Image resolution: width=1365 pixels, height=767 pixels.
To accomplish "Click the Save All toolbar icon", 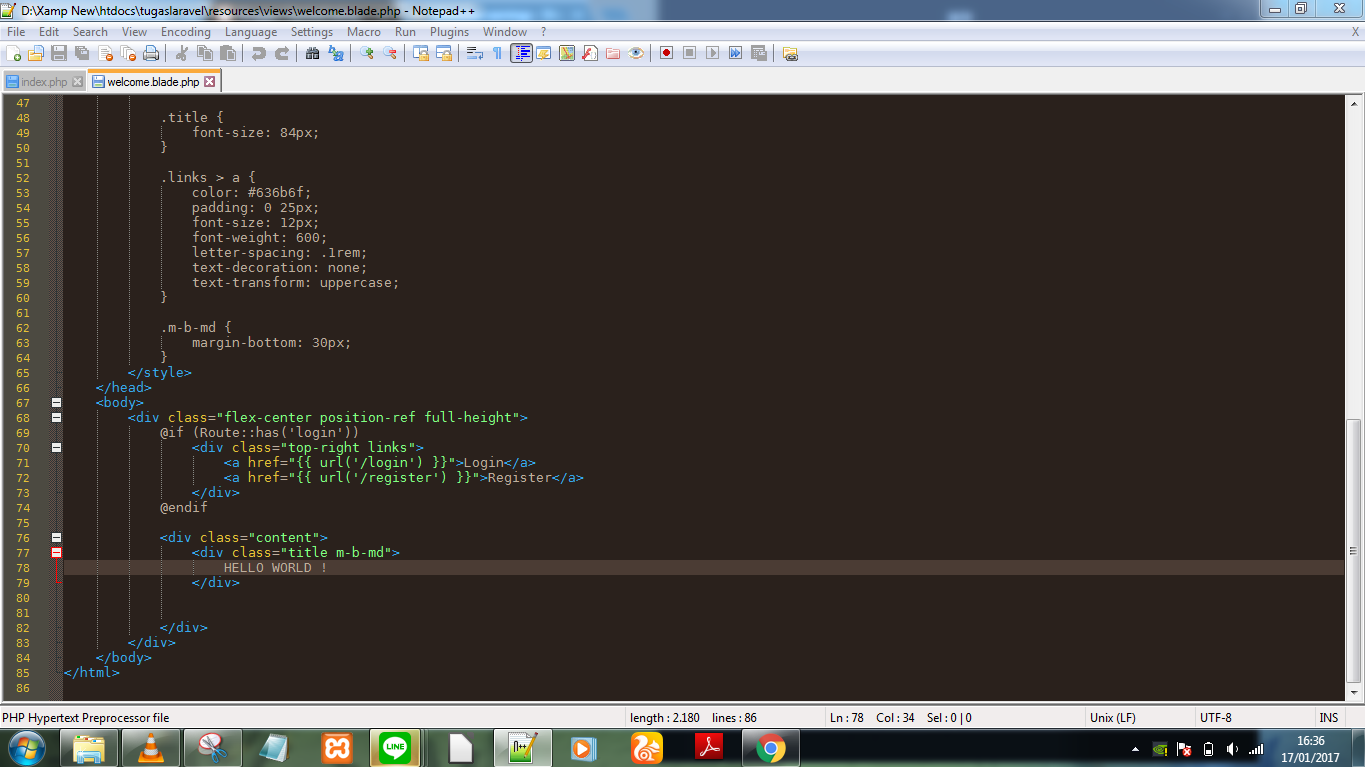I will [x=82, y=53].
